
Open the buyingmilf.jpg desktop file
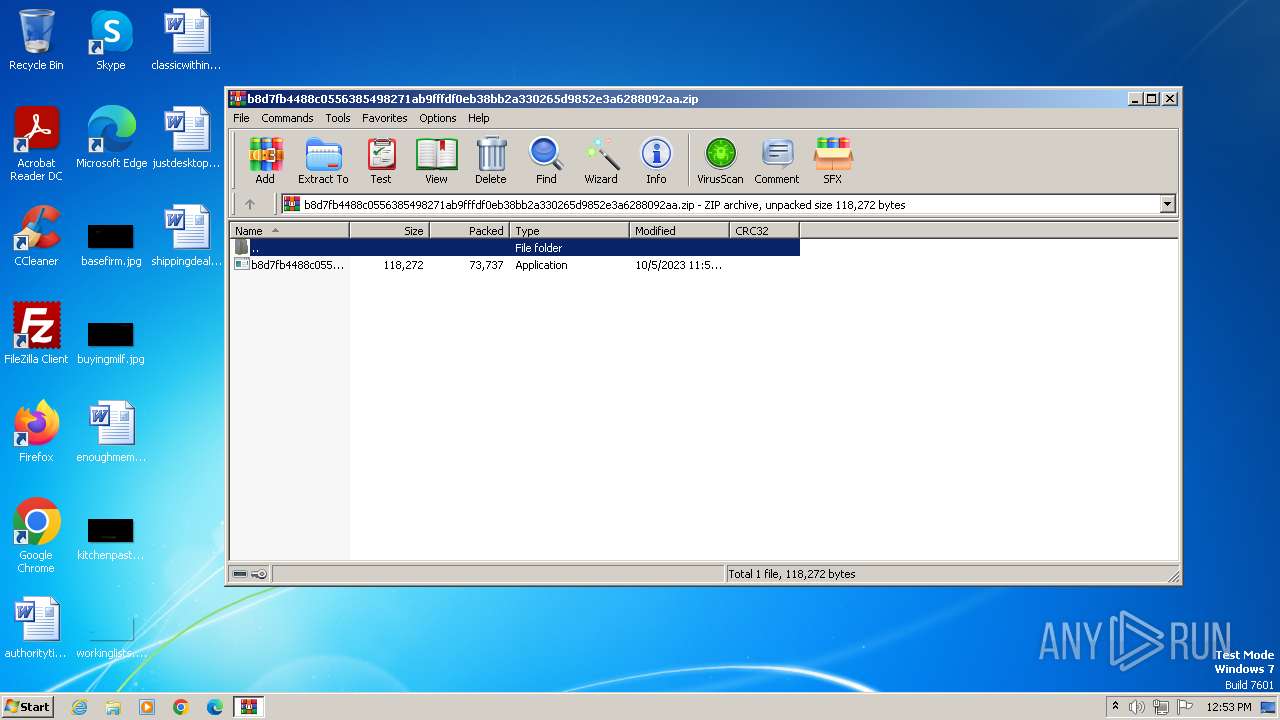point(111,341)
